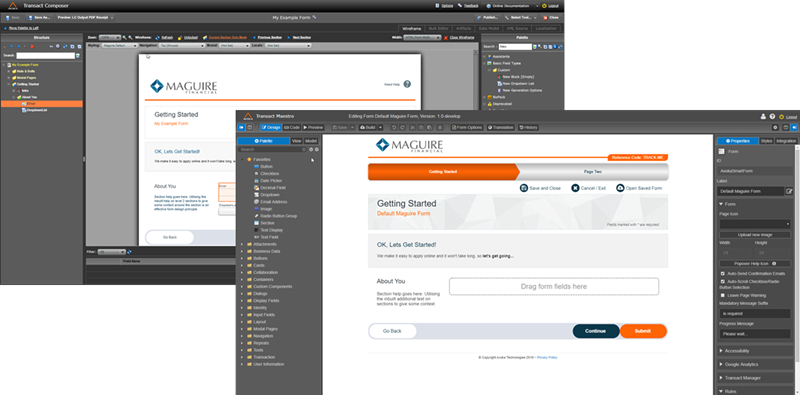
Task: Select the Email Address component in Favorites
Action: (274, 202)
